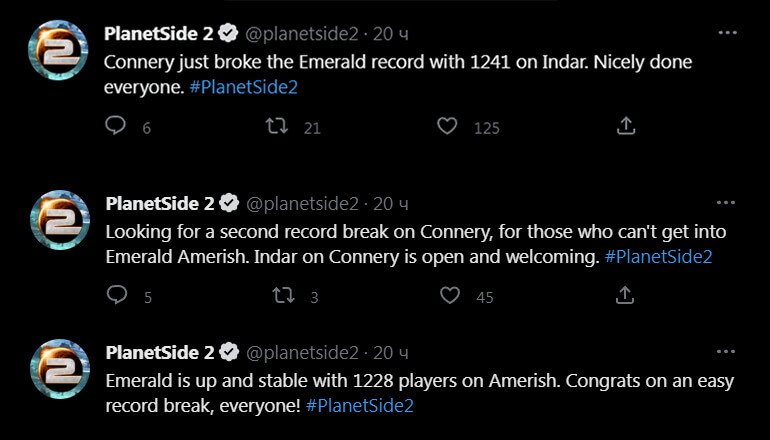Retweet the tweet showing 3 retweets
The image size is (770, 440).
pos(283,296)
